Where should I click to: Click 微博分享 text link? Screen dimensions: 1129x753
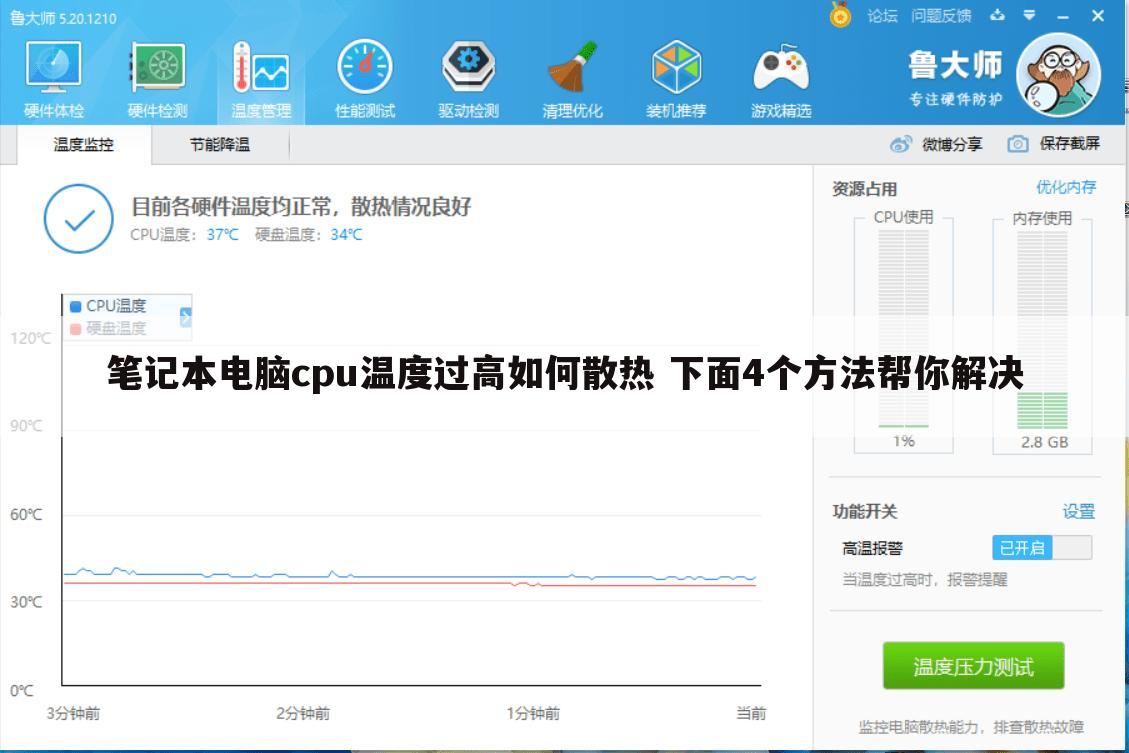[952, 145]
